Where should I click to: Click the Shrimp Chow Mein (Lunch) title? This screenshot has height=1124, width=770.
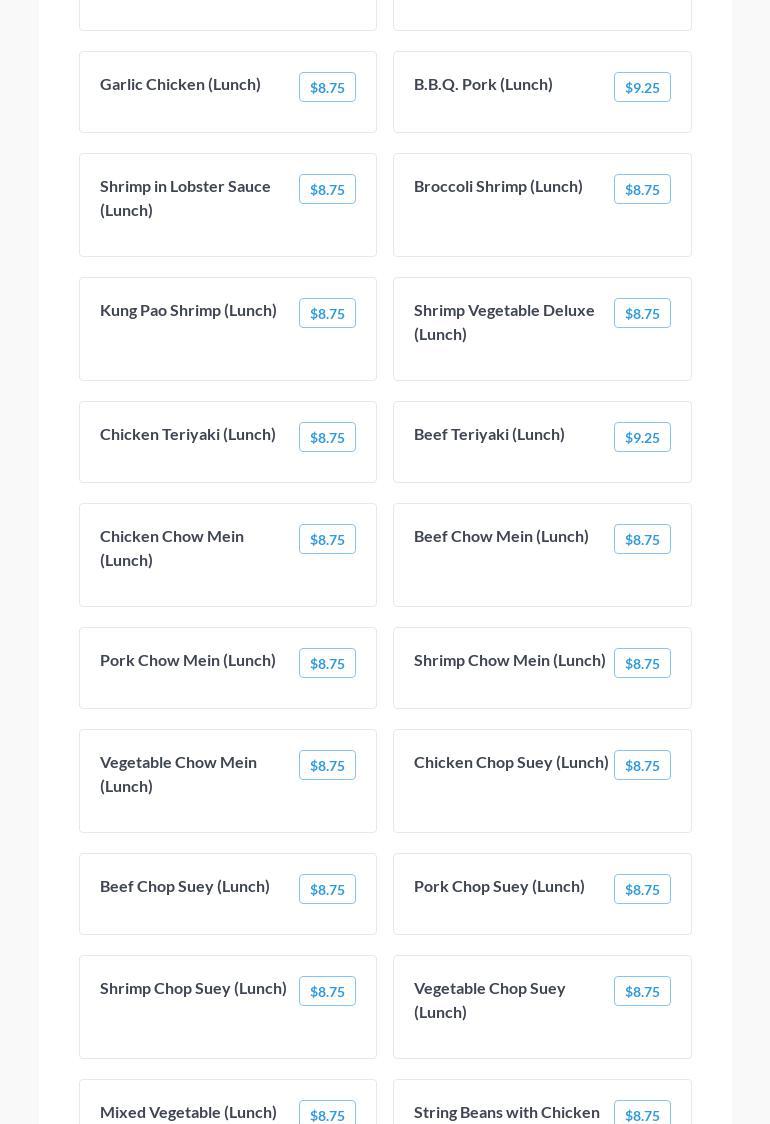tap(510, 661)
